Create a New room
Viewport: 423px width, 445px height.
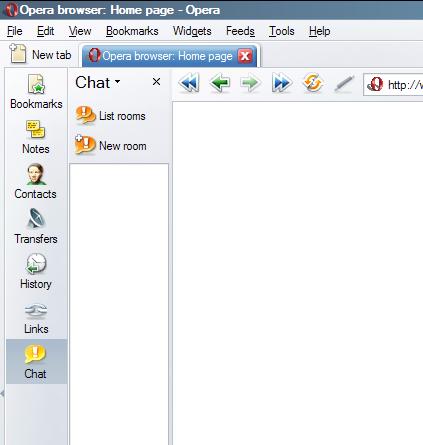111,145
